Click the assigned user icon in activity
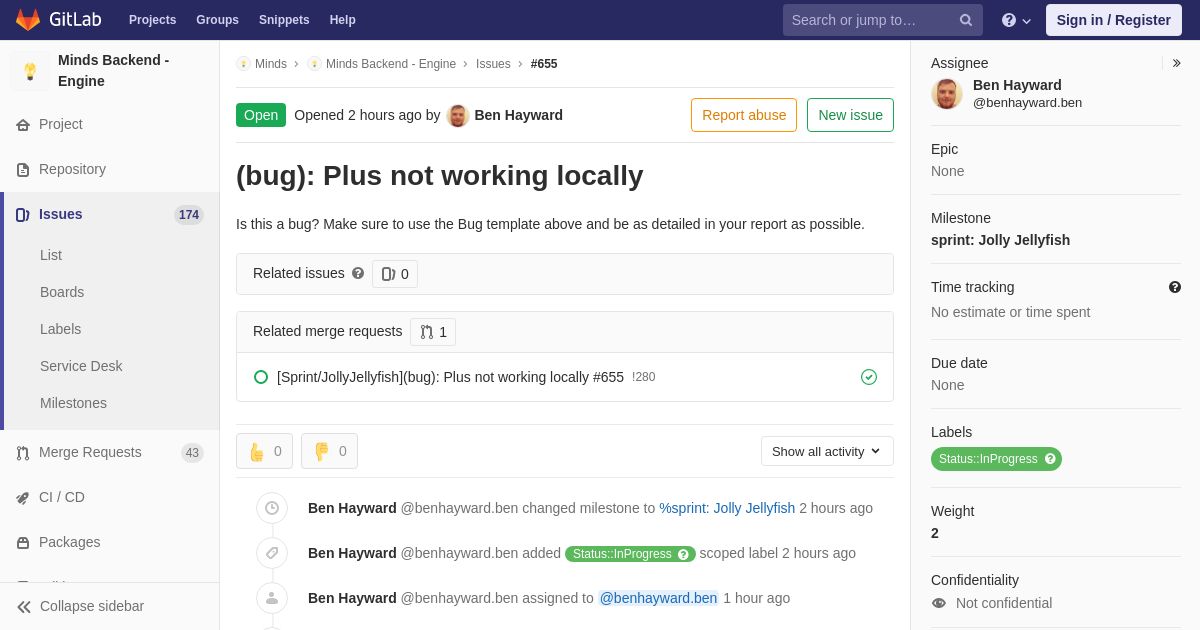 pyautogui.click(x=272, y=598)
